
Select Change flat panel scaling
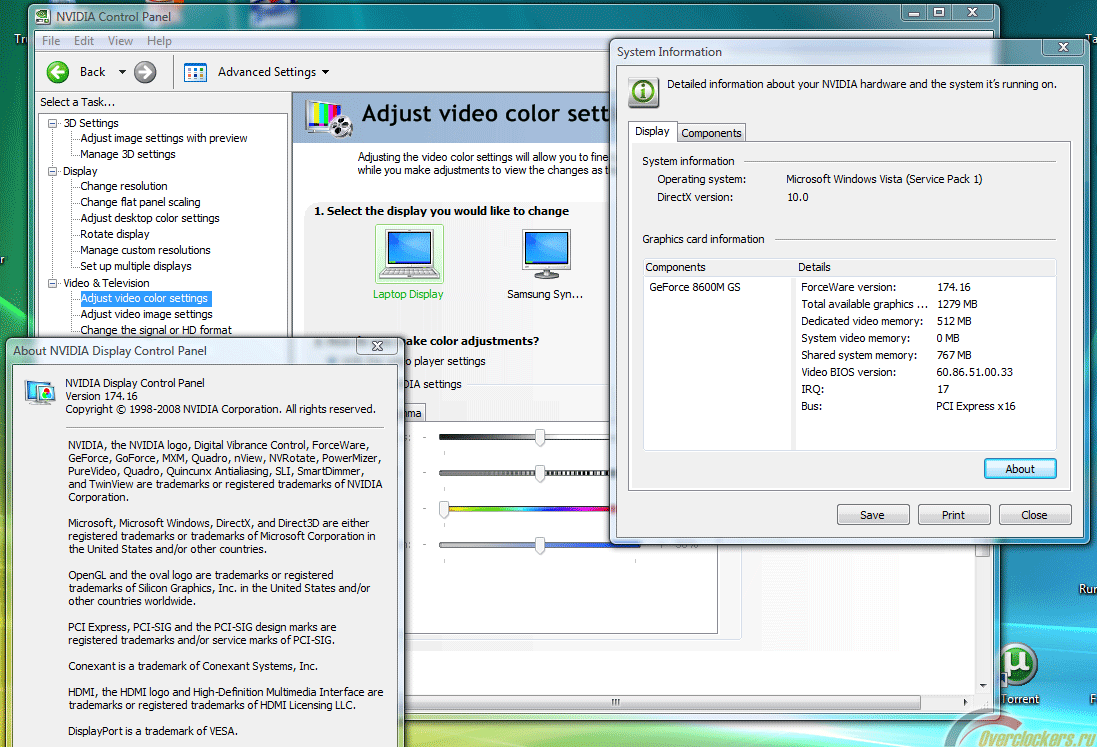coord(140,202)
